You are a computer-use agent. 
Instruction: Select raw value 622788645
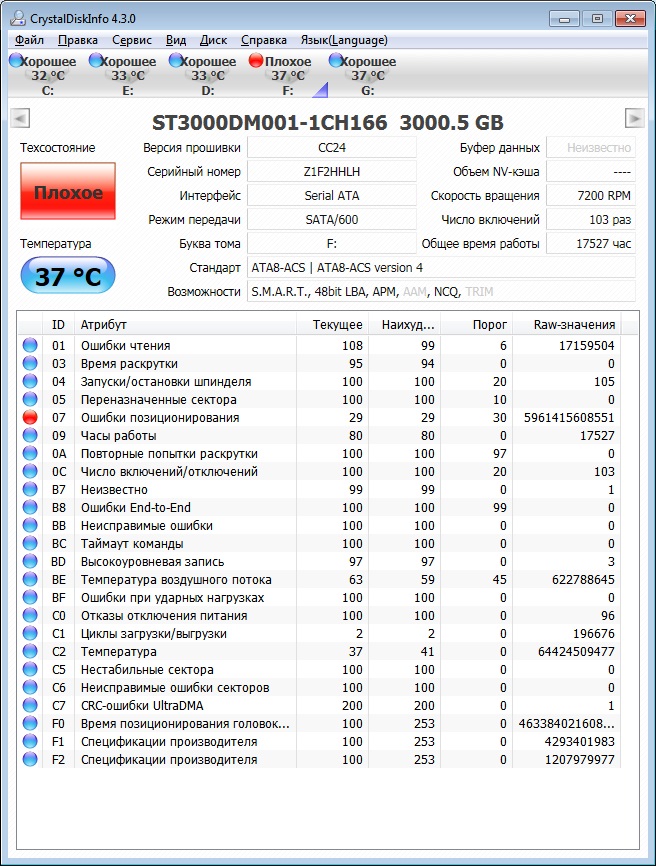point(583,579)
